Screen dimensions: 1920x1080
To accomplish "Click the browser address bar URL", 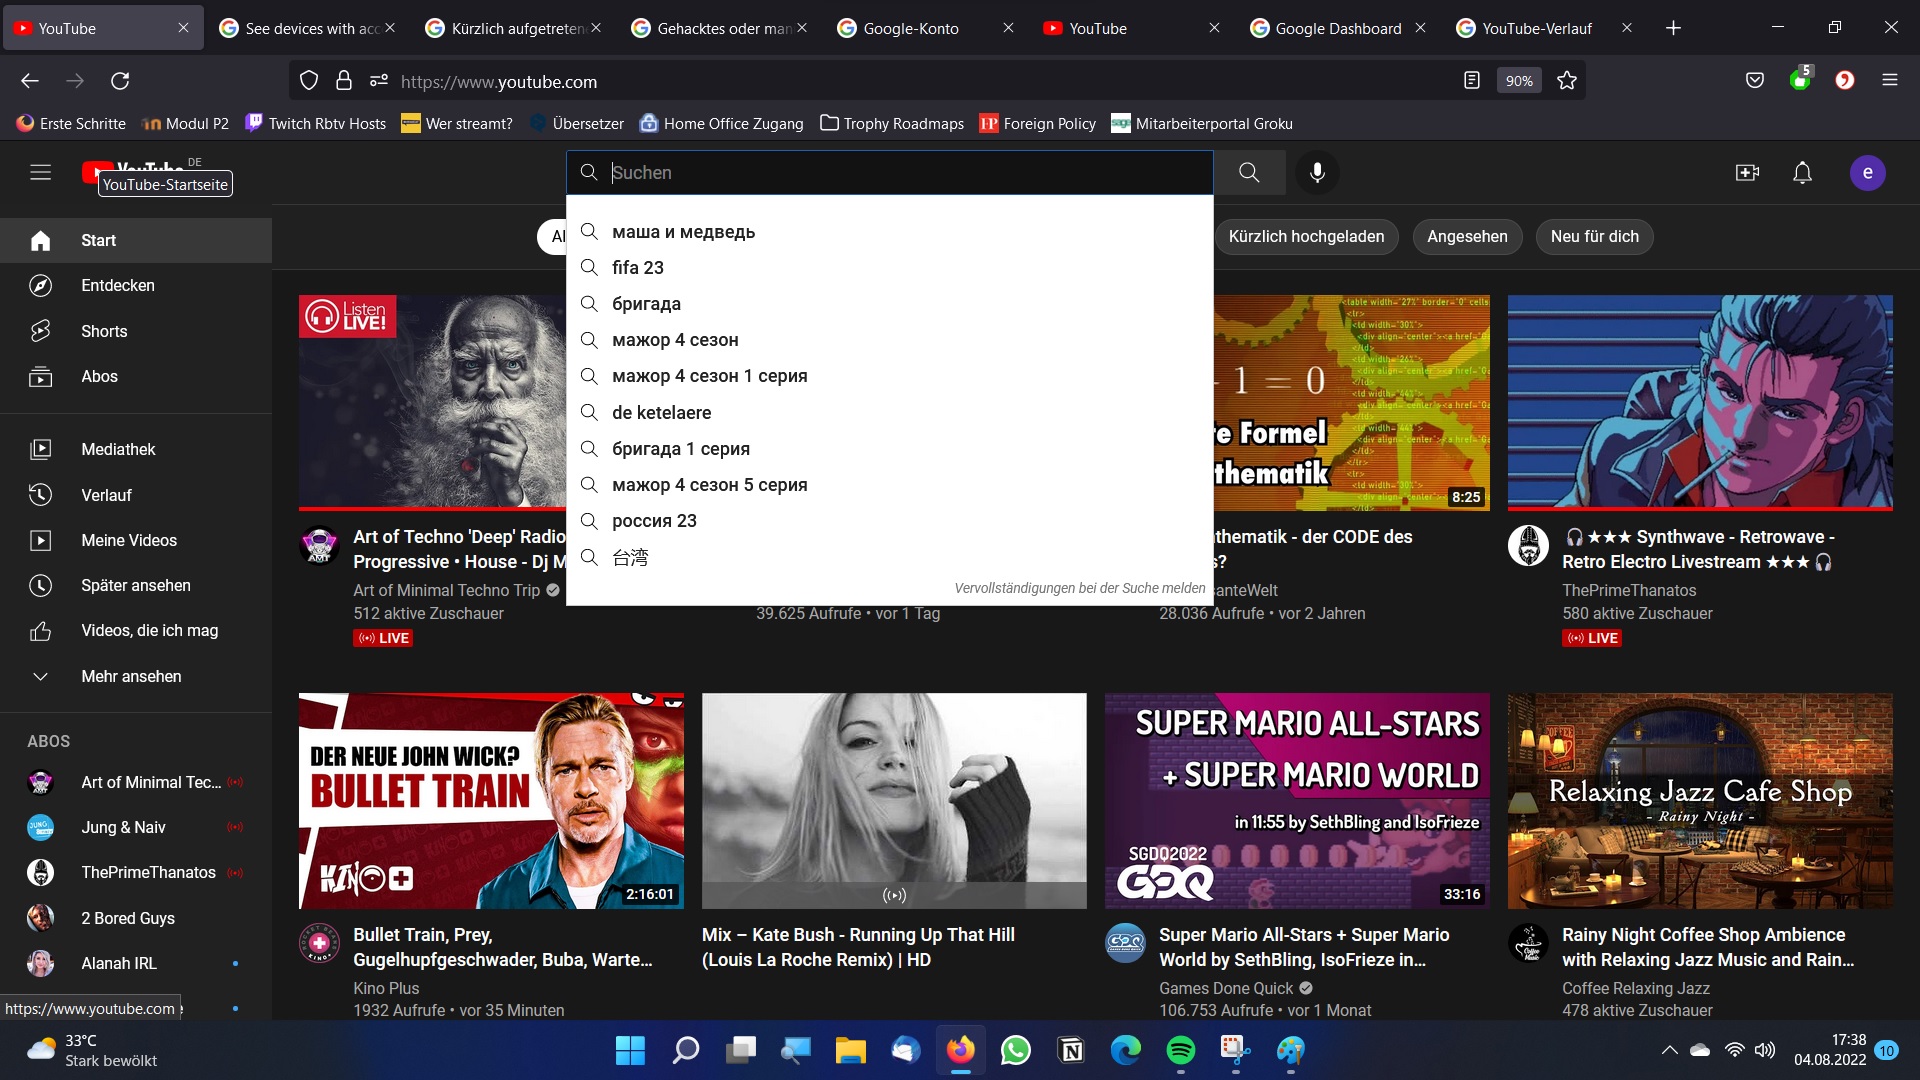I will 499,82.
